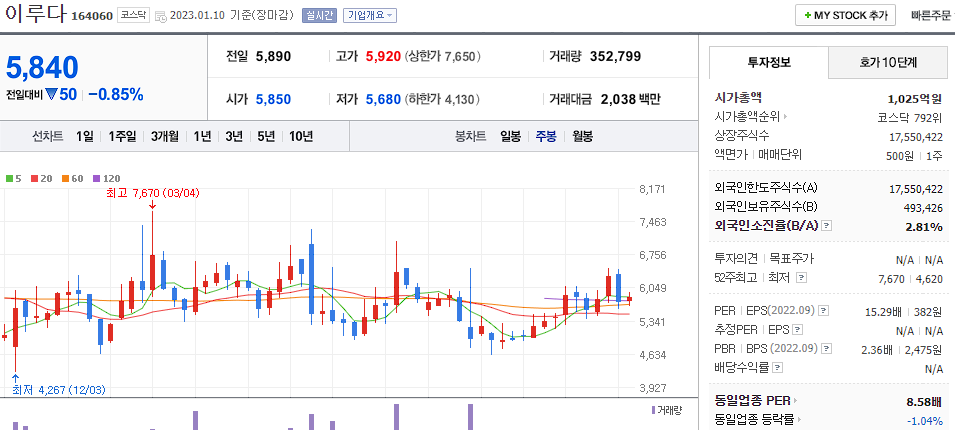The height and width of the screenshot is (430, 955).
Task: Click the down triangle icon beside 50
Action: pyautogui.click(x=51, y=94)
